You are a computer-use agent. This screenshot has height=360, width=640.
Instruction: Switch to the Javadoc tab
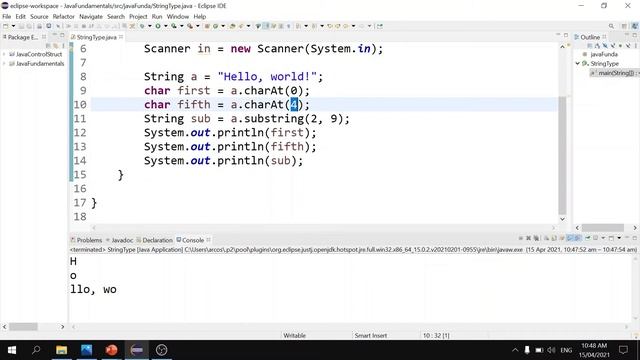coord(119,240)
